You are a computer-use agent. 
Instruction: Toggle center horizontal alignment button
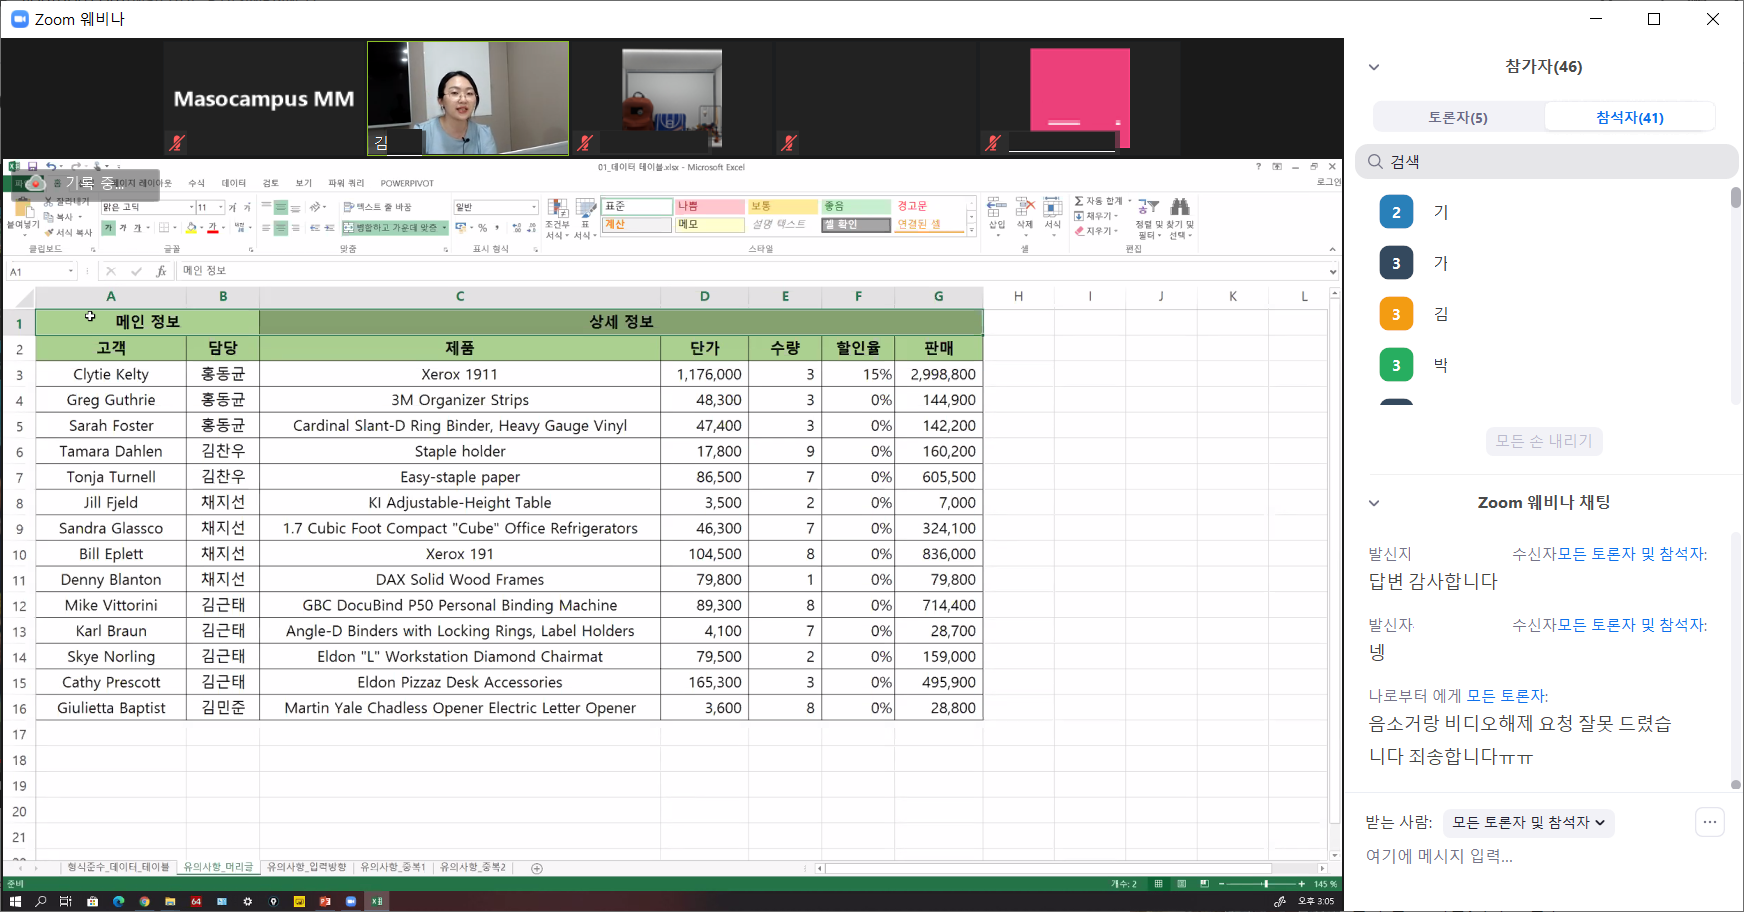pos(281,228)
